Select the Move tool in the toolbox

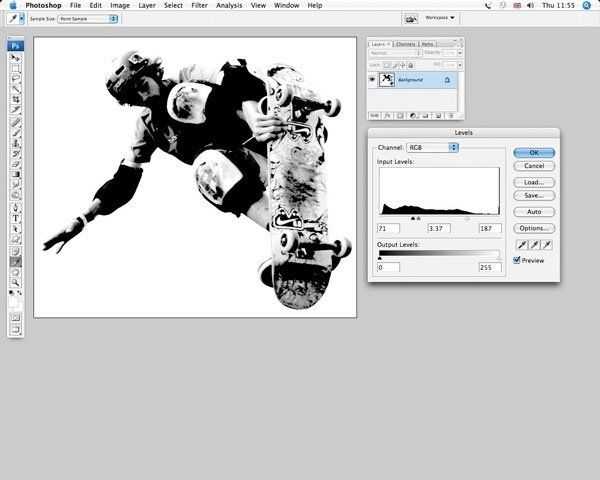coord(16,58)
